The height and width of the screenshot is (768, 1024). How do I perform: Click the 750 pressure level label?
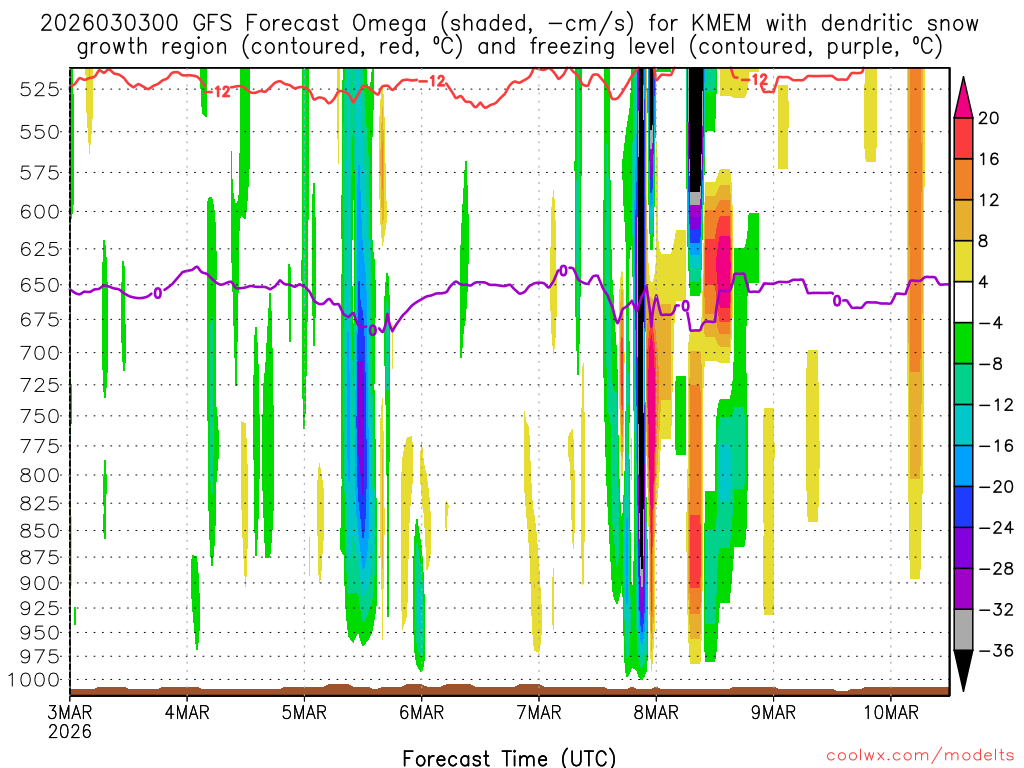40,416
